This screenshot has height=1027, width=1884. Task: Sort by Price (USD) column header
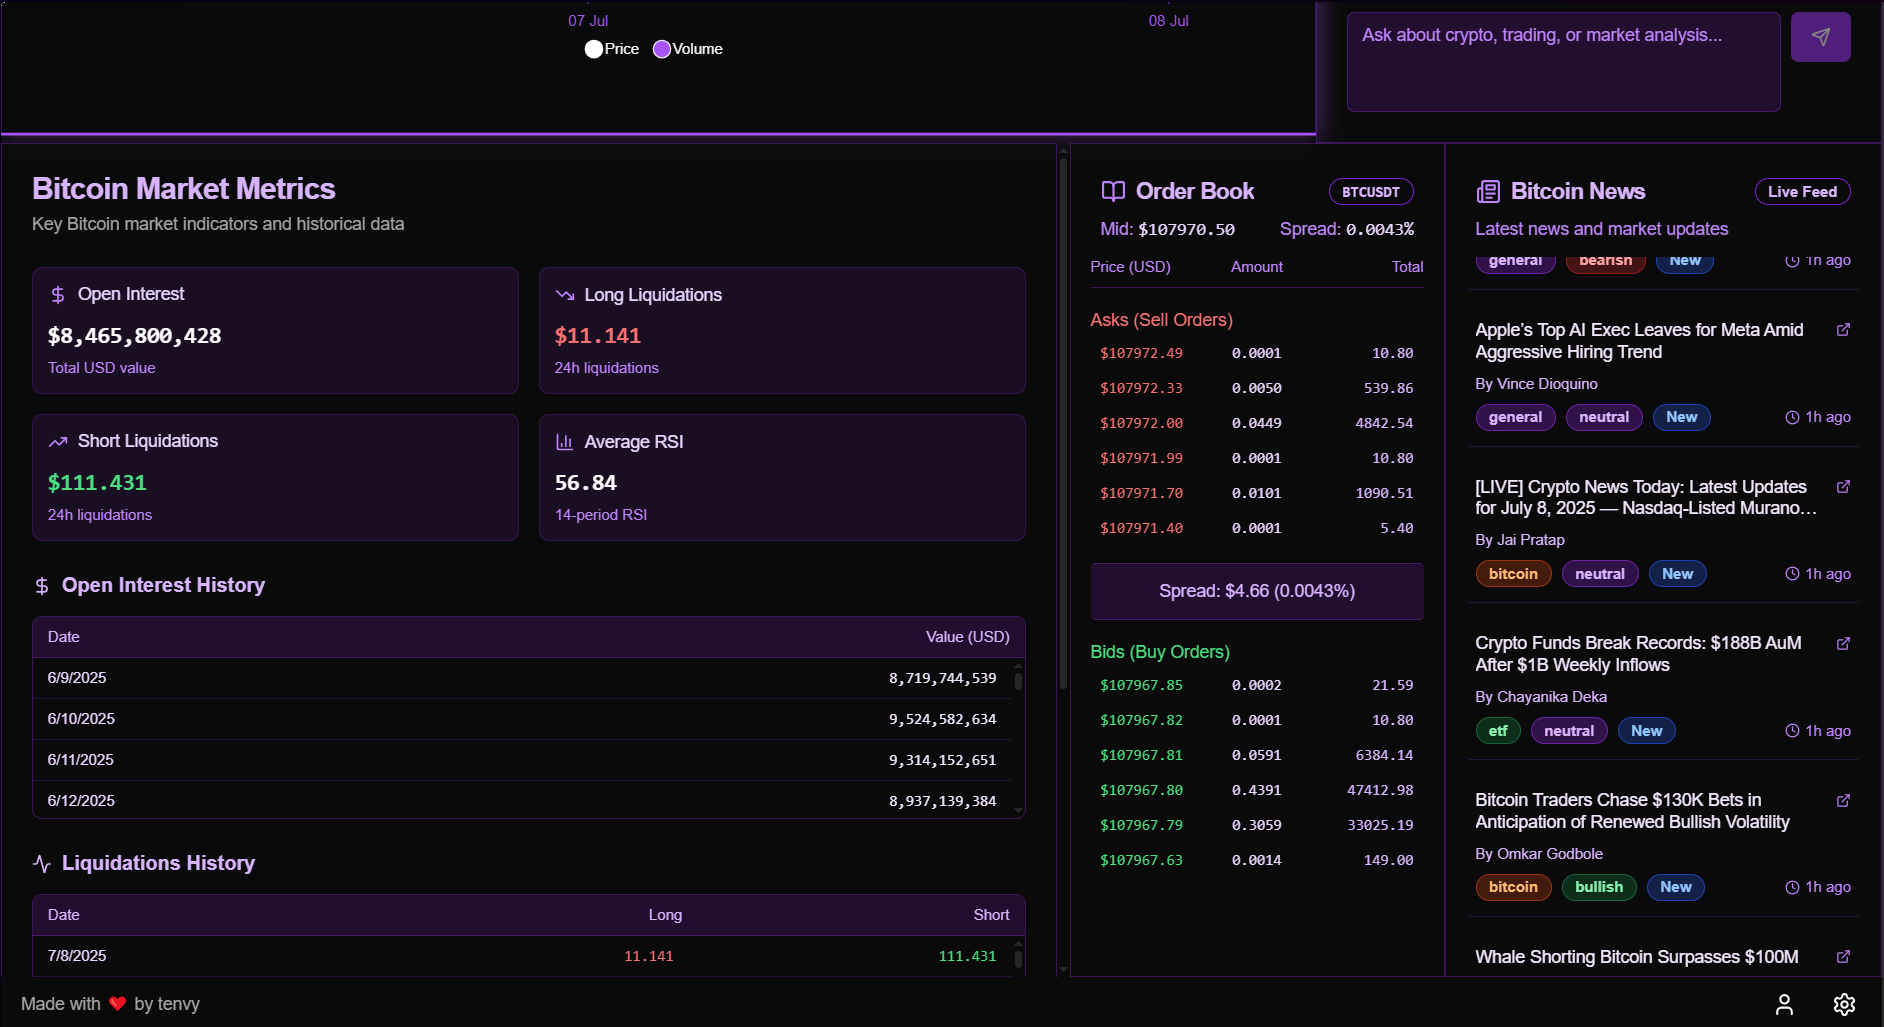[x=1130, y=267]
